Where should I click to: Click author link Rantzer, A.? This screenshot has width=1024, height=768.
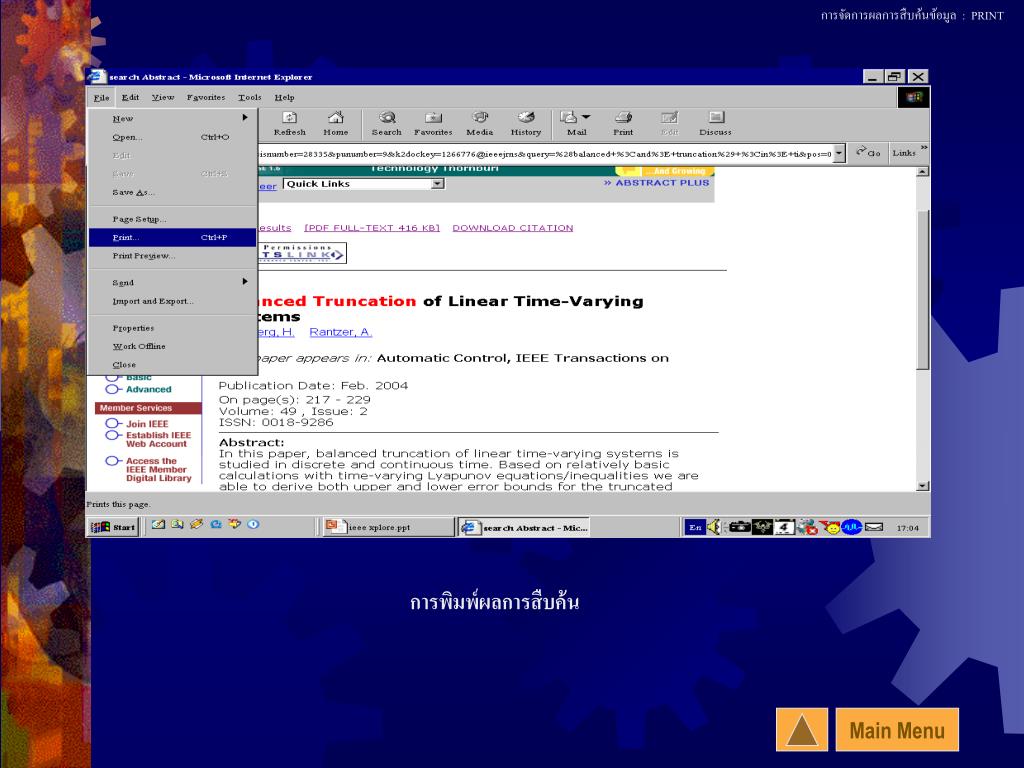[x=340, y=332]
